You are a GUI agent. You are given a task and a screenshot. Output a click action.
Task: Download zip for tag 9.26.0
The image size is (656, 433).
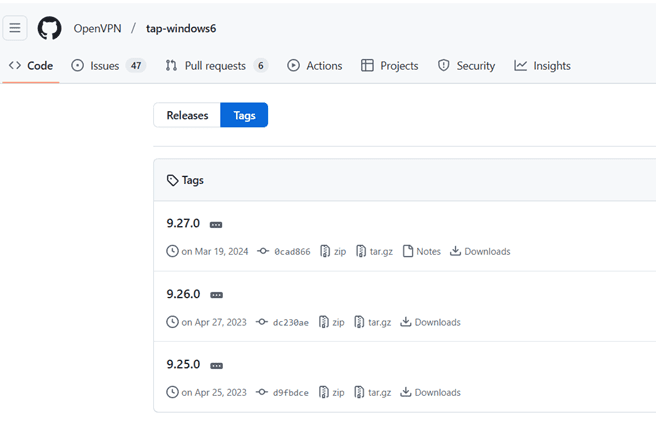click(331, 322)
